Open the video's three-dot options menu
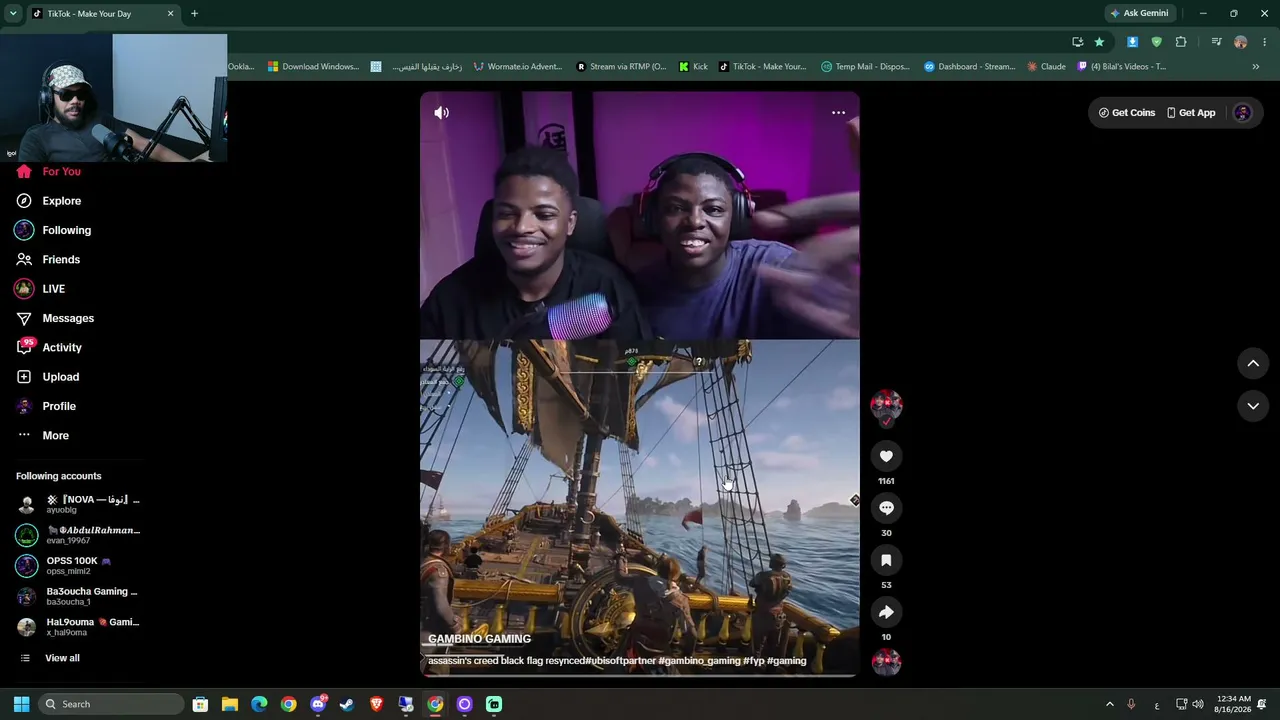The image size is (1280, 720). click(838, 113)
